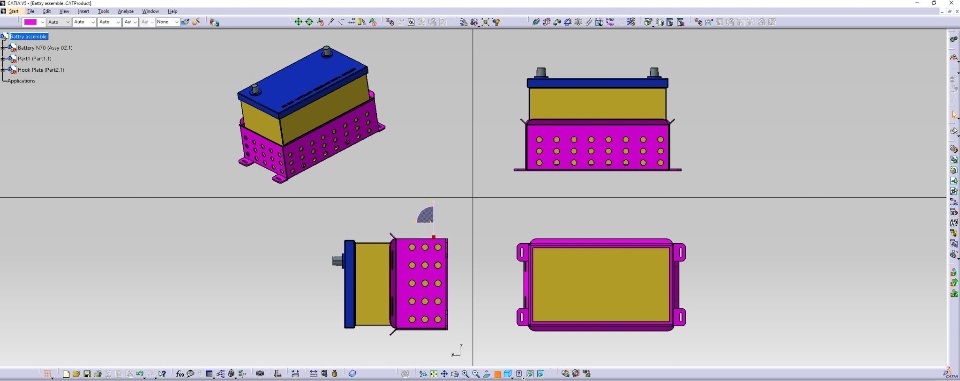Click the New document icon in bottom toolbar

[x=66, y=374]
